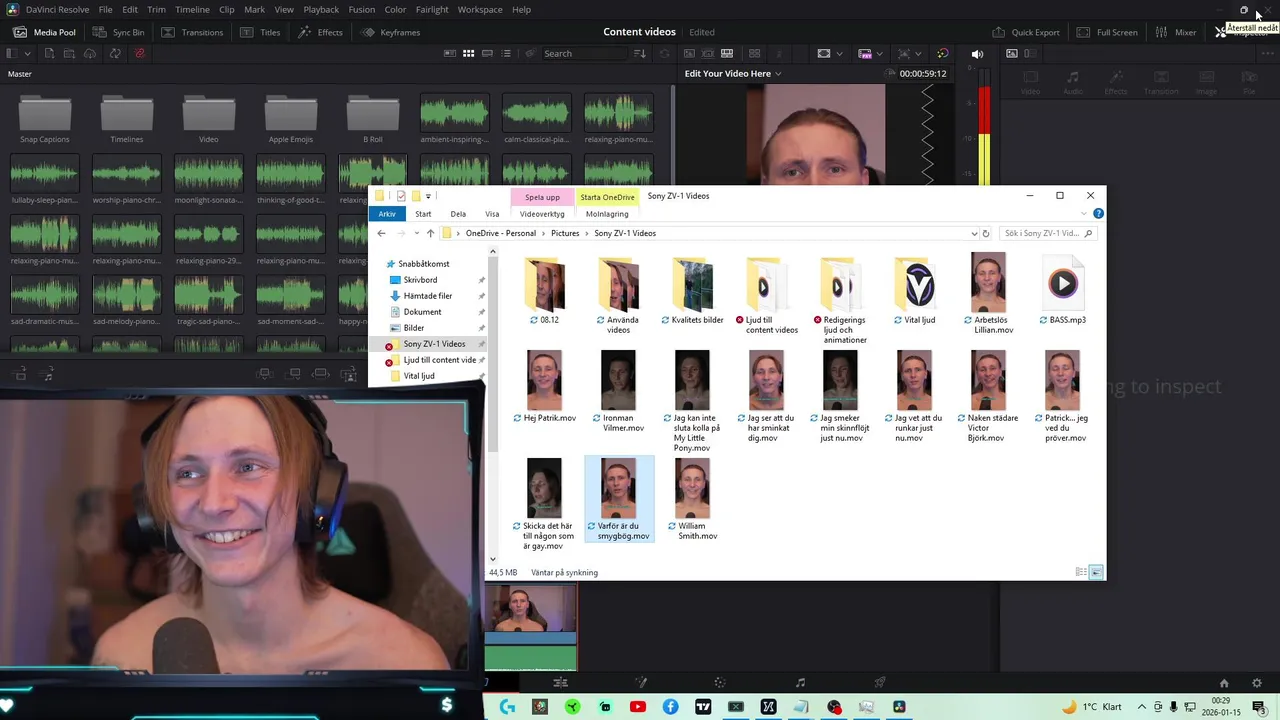1280x720 pixels.
Task: Open the Videoverktyg ribbon tab
Action: pyautogui.click(x=542, y=214)
